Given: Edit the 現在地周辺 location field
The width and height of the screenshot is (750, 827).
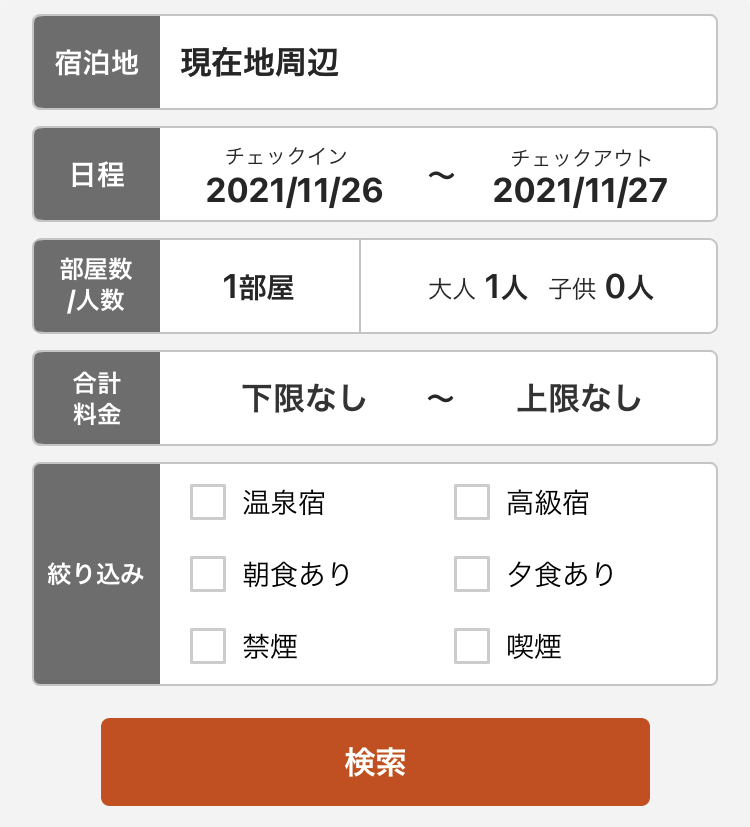Looking at the screenshot, I should 438,62.
